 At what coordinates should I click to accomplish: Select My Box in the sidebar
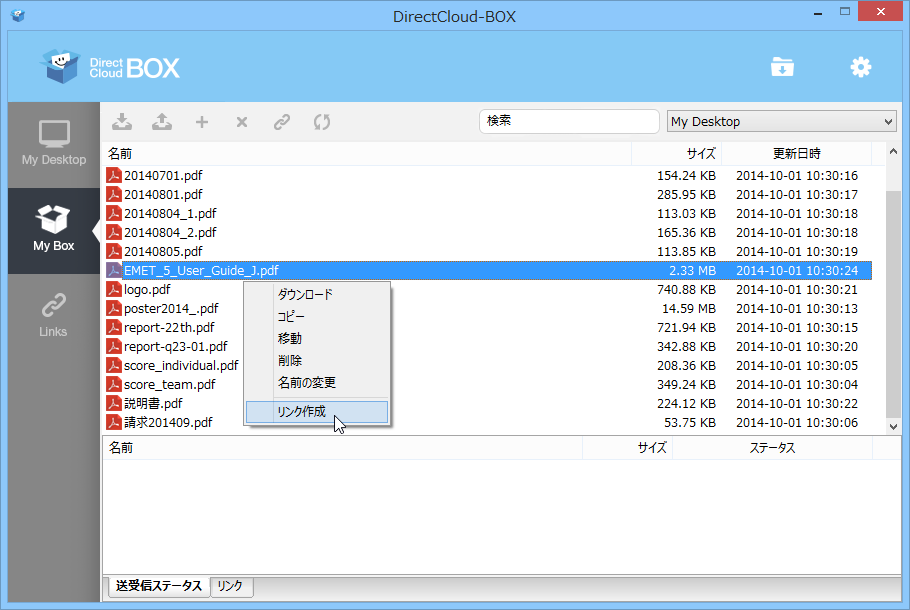coord(53,231)
